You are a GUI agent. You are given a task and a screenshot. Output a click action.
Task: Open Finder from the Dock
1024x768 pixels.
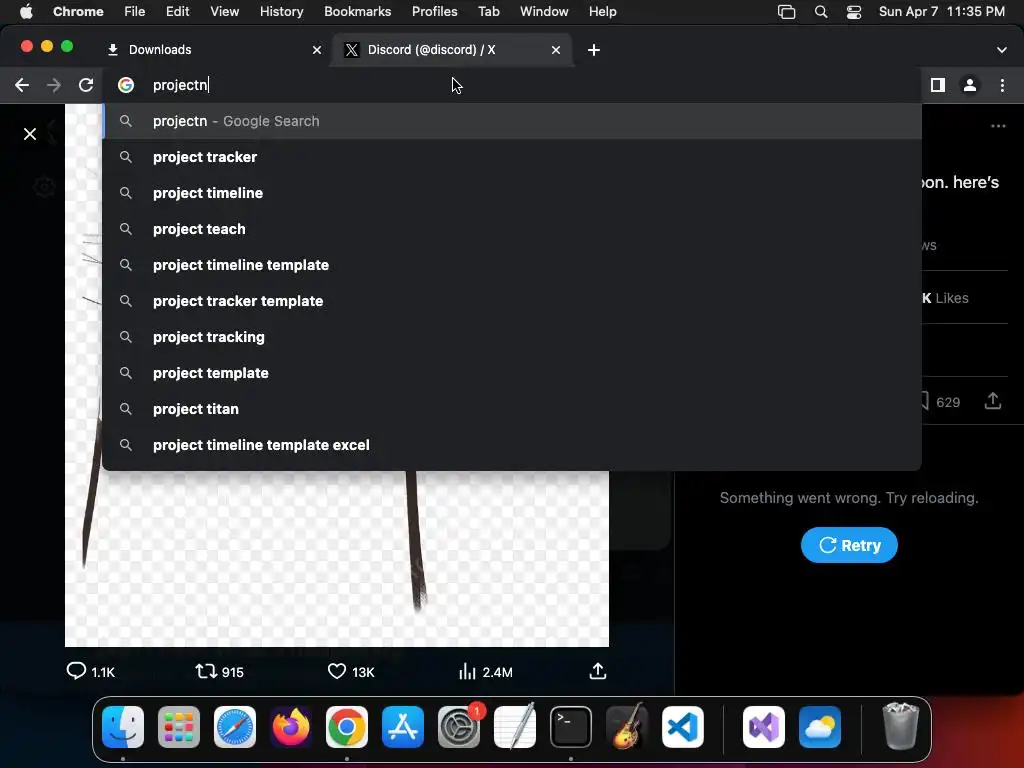[x=123, y=727]
